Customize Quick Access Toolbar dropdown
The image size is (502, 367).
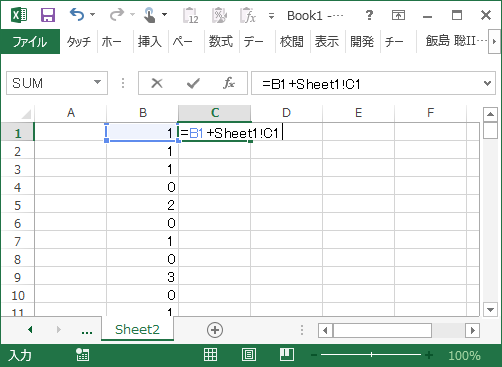[271, 16]
